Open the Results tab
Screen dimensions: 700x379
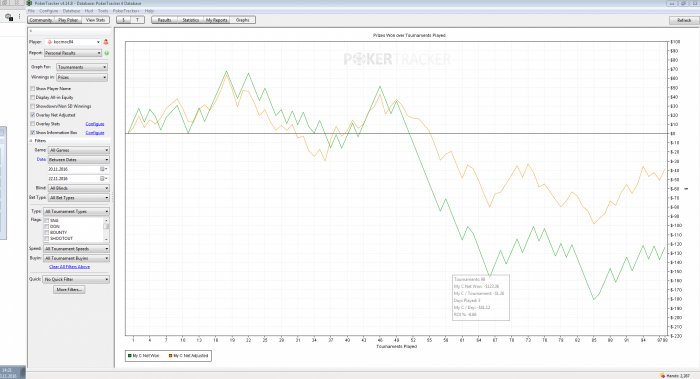click(x=164, y=20)
